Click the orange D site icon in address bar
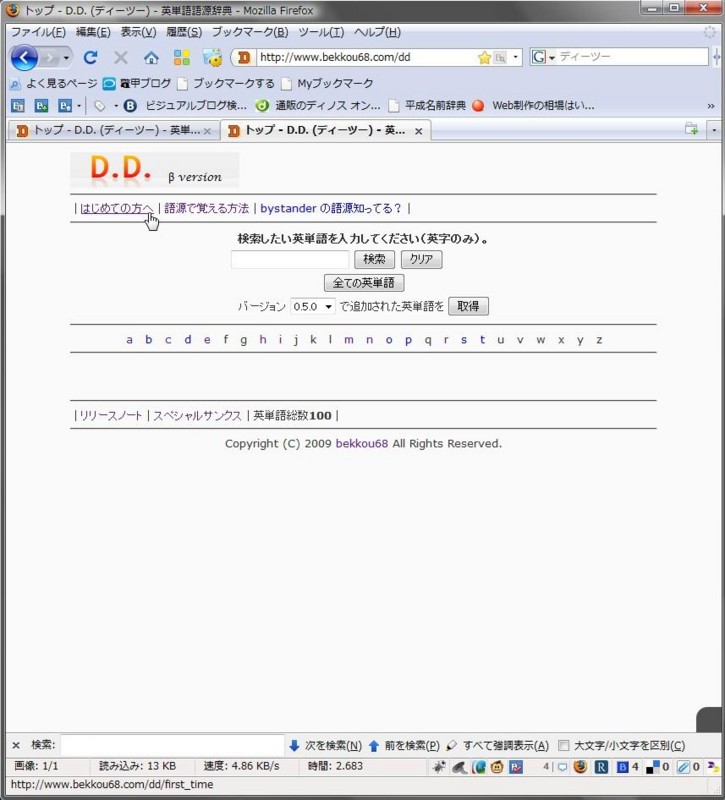The image size is (725, 800). click(244, 57)
